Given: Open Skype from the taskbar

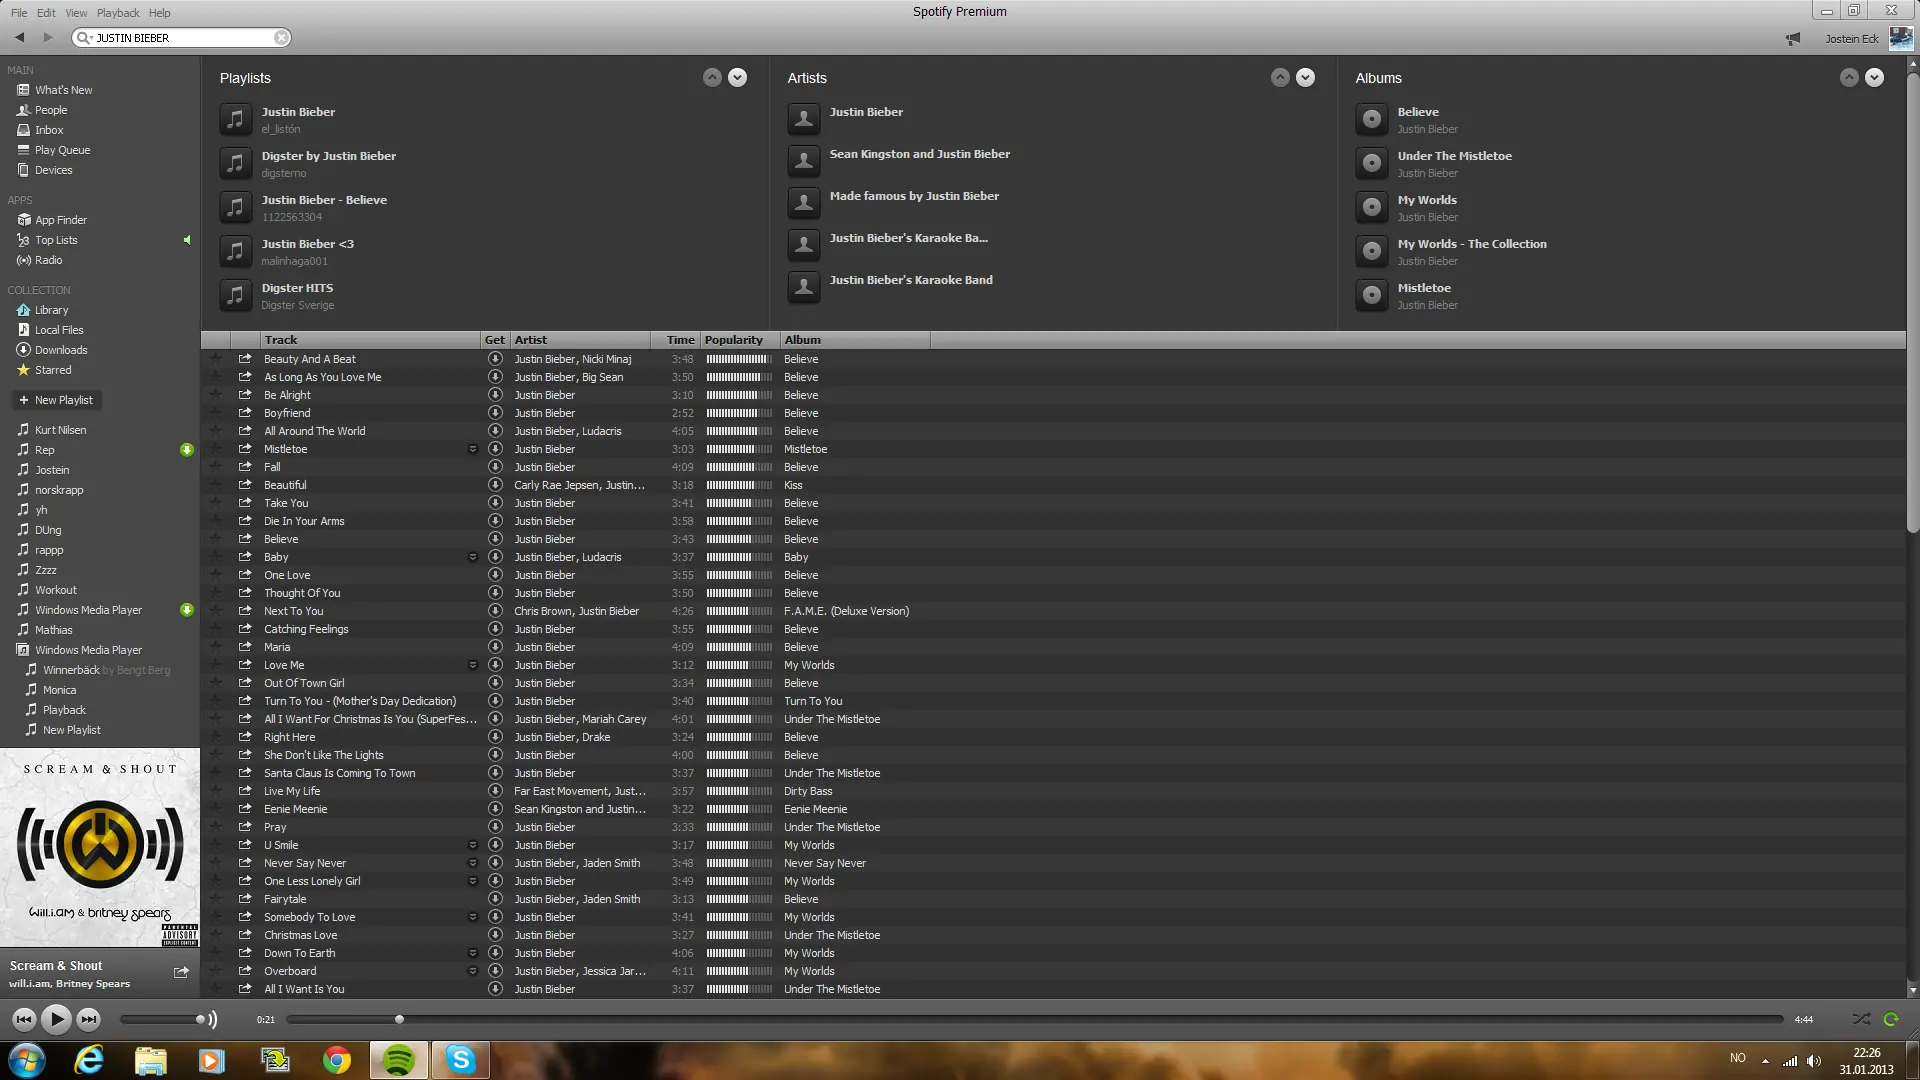Looking at the screenshot, I should pos(460,1060).
